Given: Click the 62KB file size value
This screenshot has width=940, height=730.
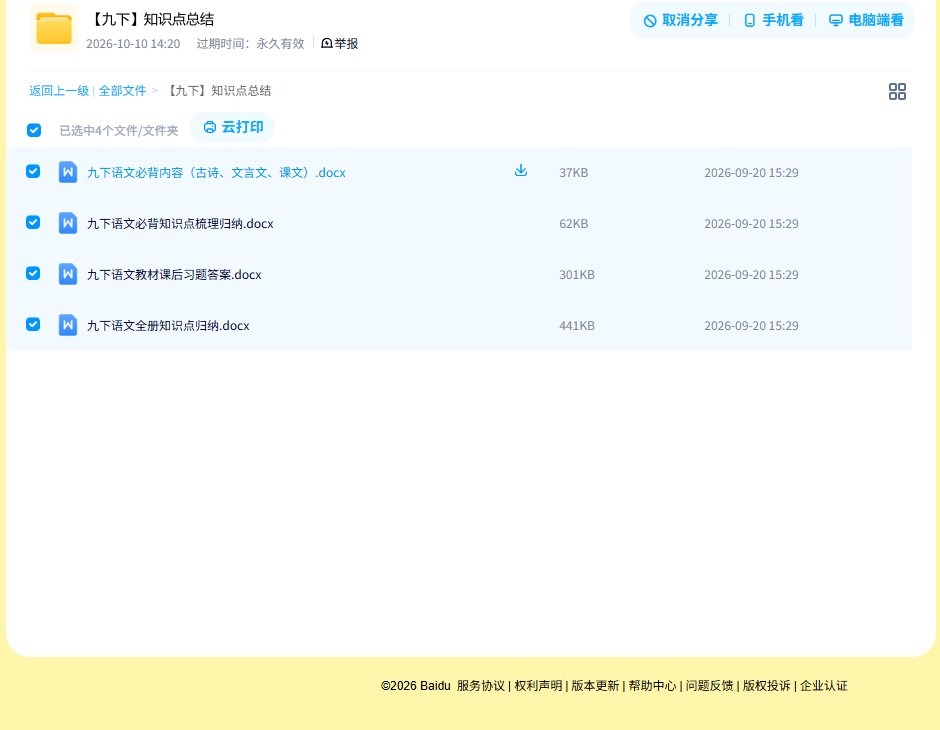Looking at the screenshot, I should (x=574, y=224).
